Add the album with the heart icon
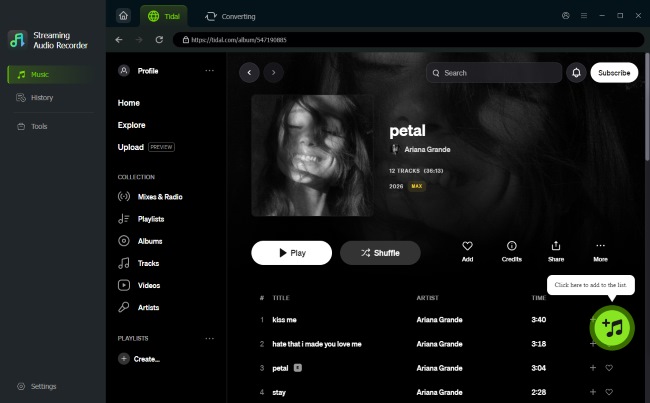This screenshot has height=403, width=650. pyautogui.click(x=467, y=251)
